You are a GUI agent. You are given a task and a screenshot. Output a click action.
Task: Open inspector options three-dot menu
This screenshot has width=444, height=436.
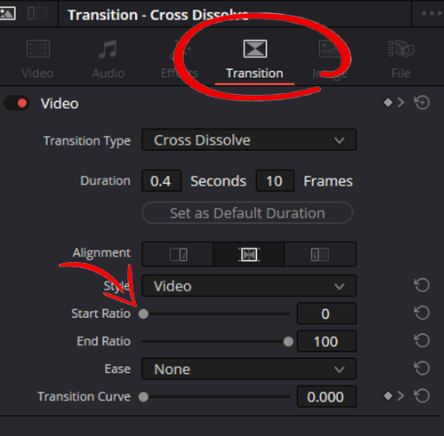pos(432,14)
